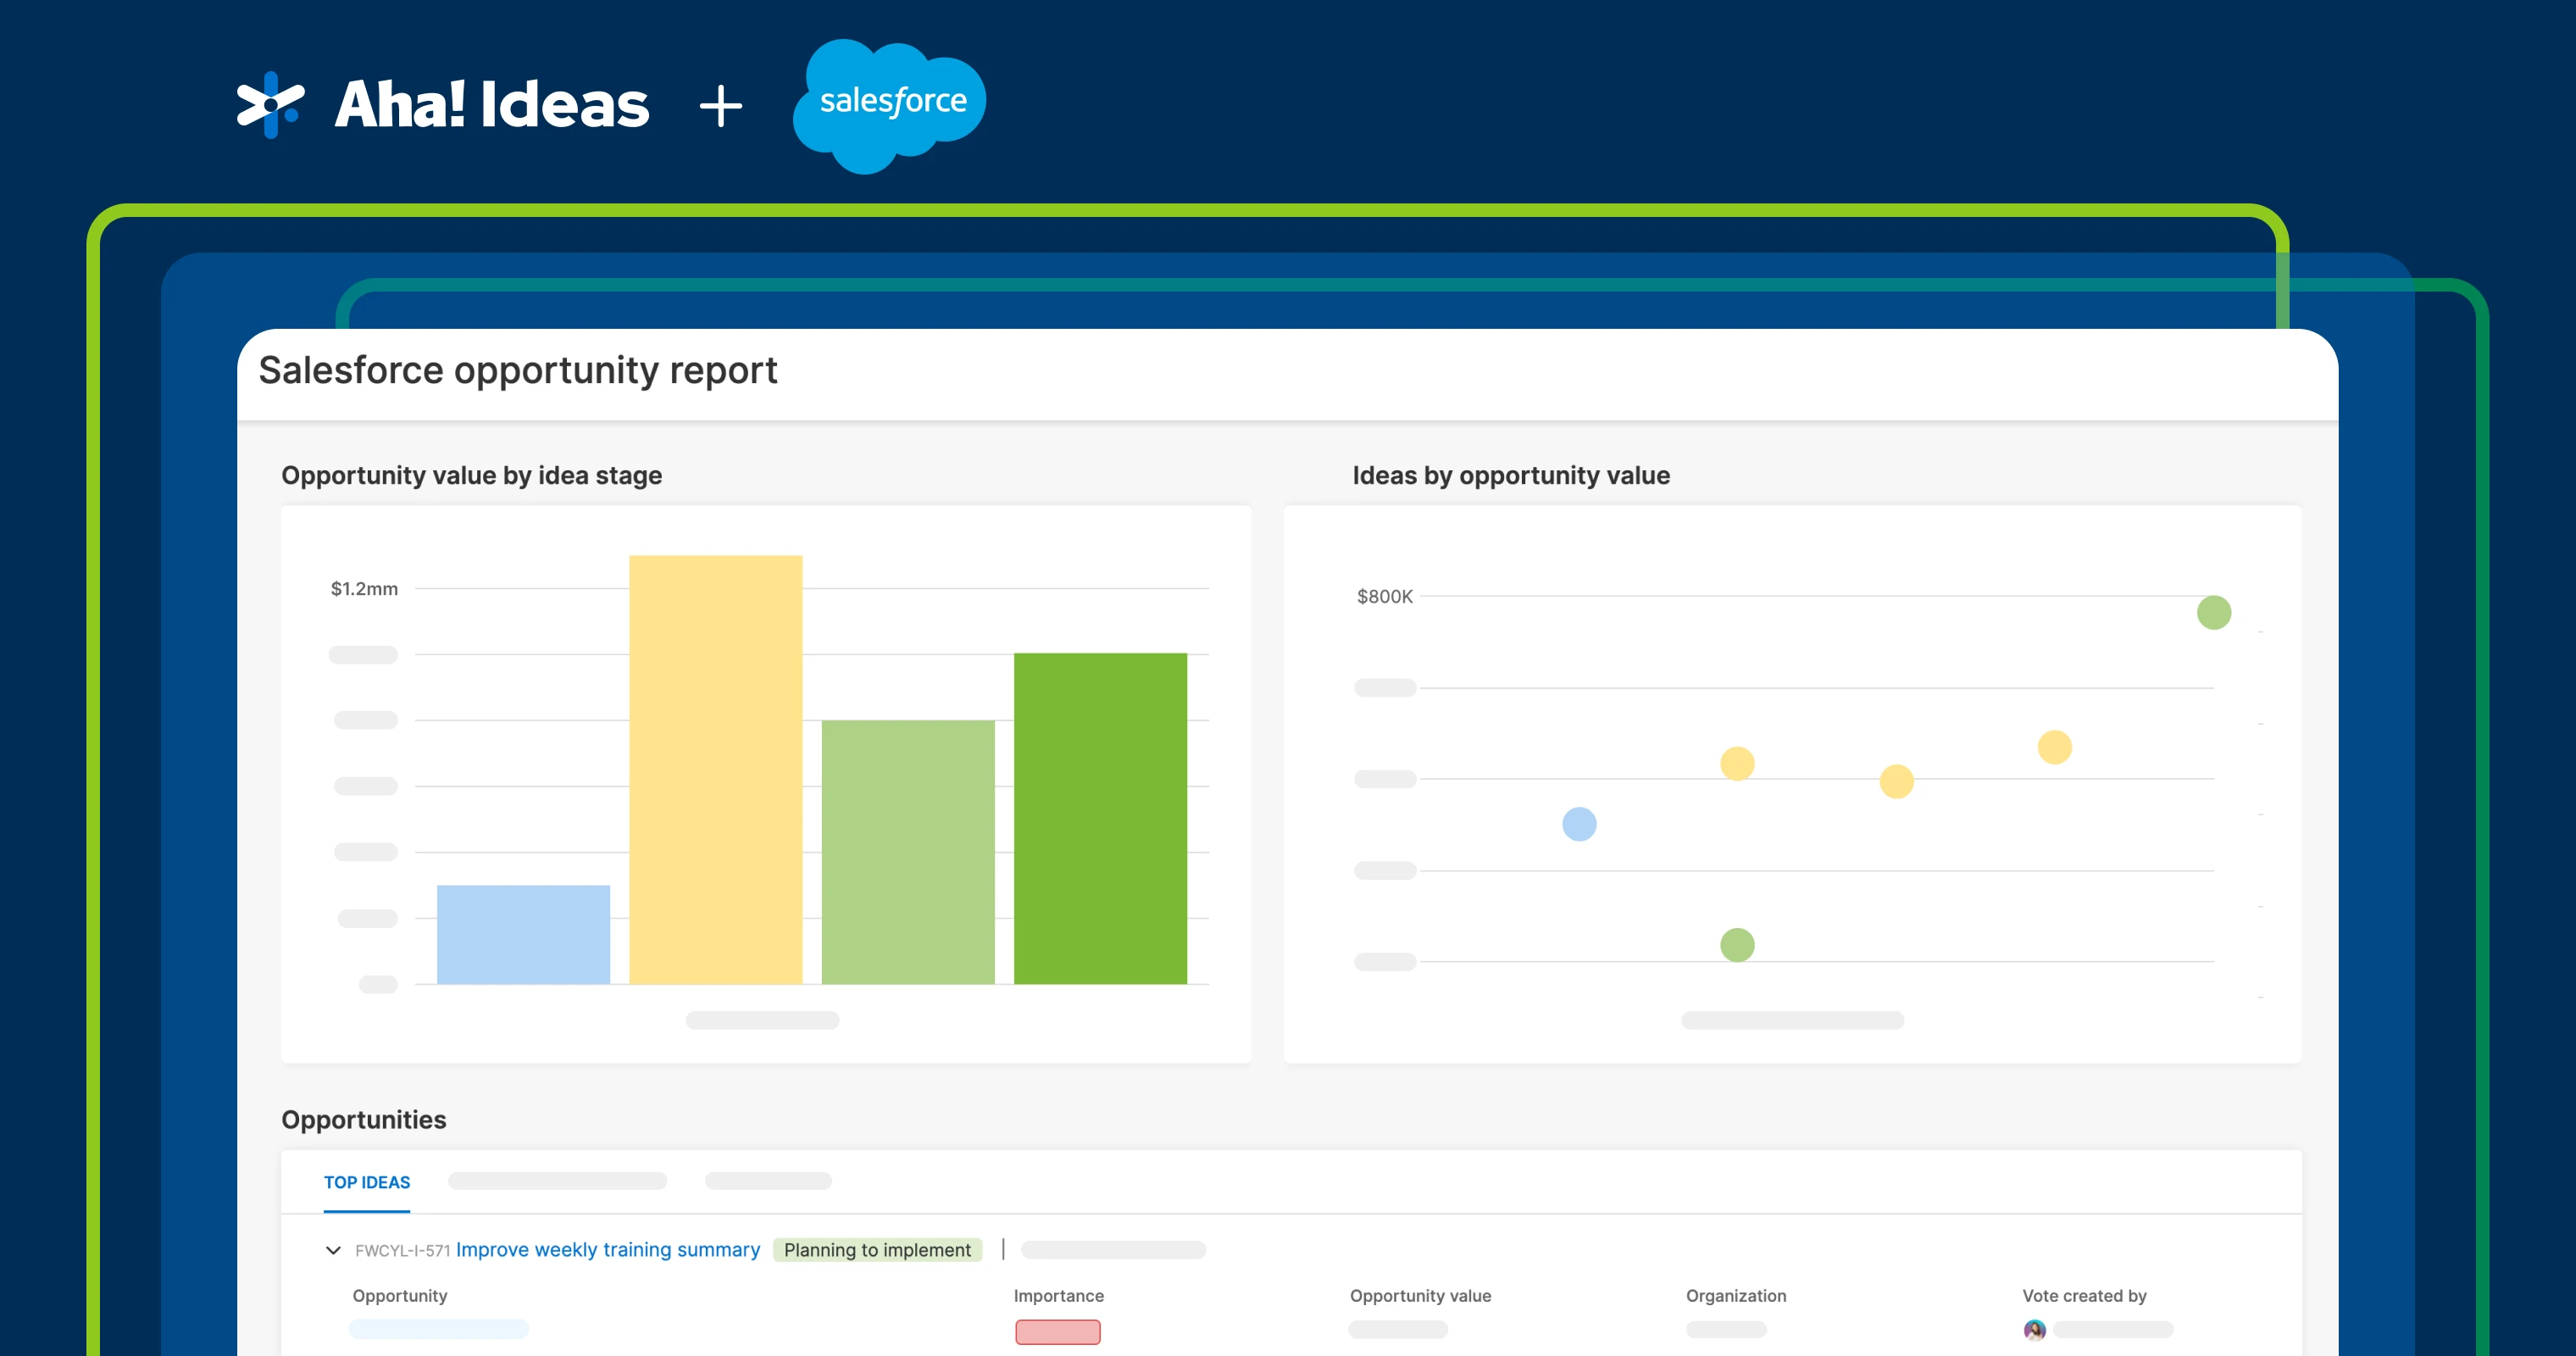Click the Aha! star logo icon

tap(270, 104)
